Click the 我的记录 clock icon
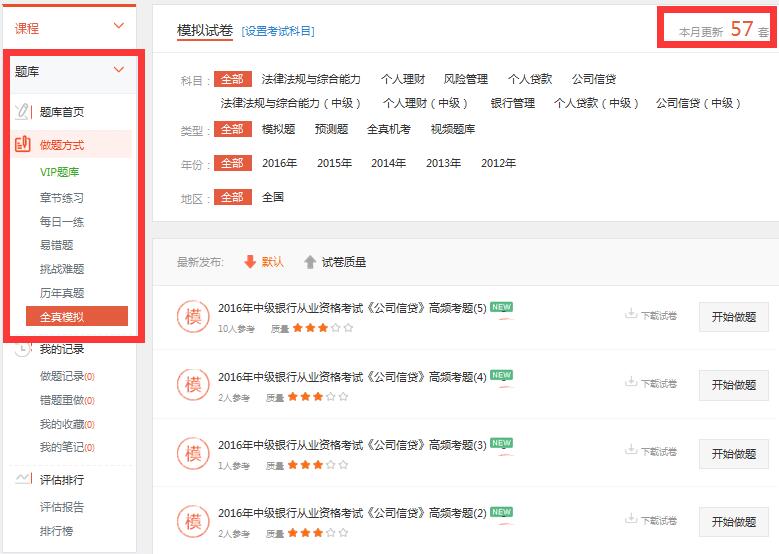 pyautogui.click(x=22, y=349)
